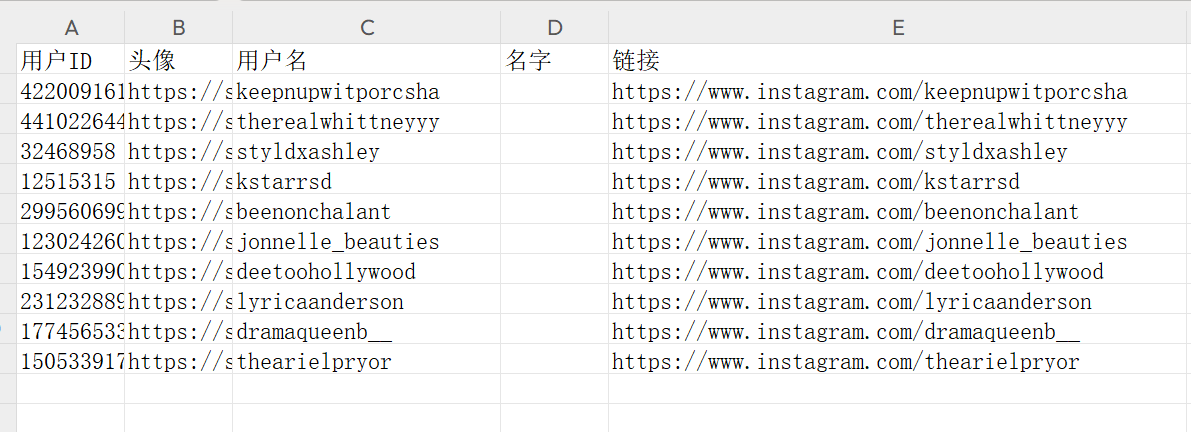Screen dimensions: 1191x432
Task: Select user ID cell 12515315
Action: [x=71, y=183]
